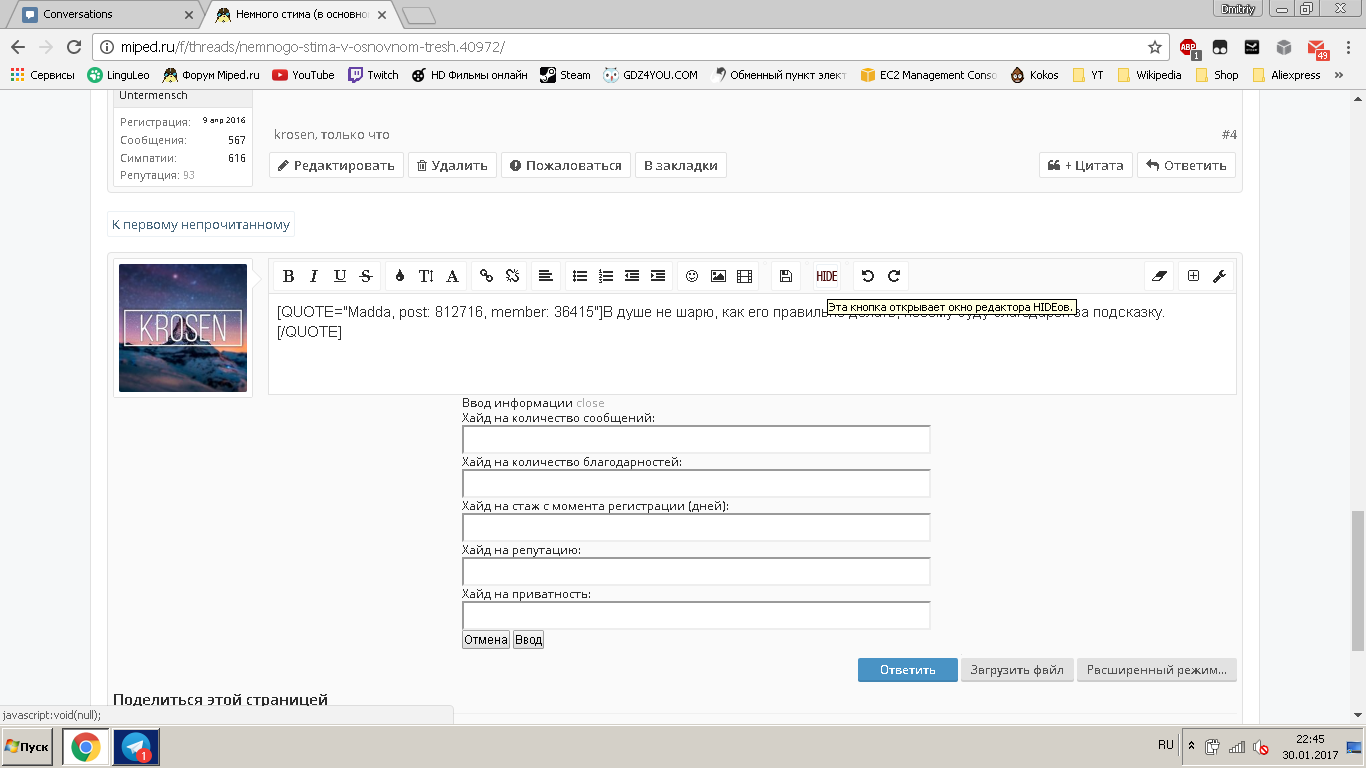
Task: Insert media with the film icon
Action: pyautogui.click(x=744, y=276)
